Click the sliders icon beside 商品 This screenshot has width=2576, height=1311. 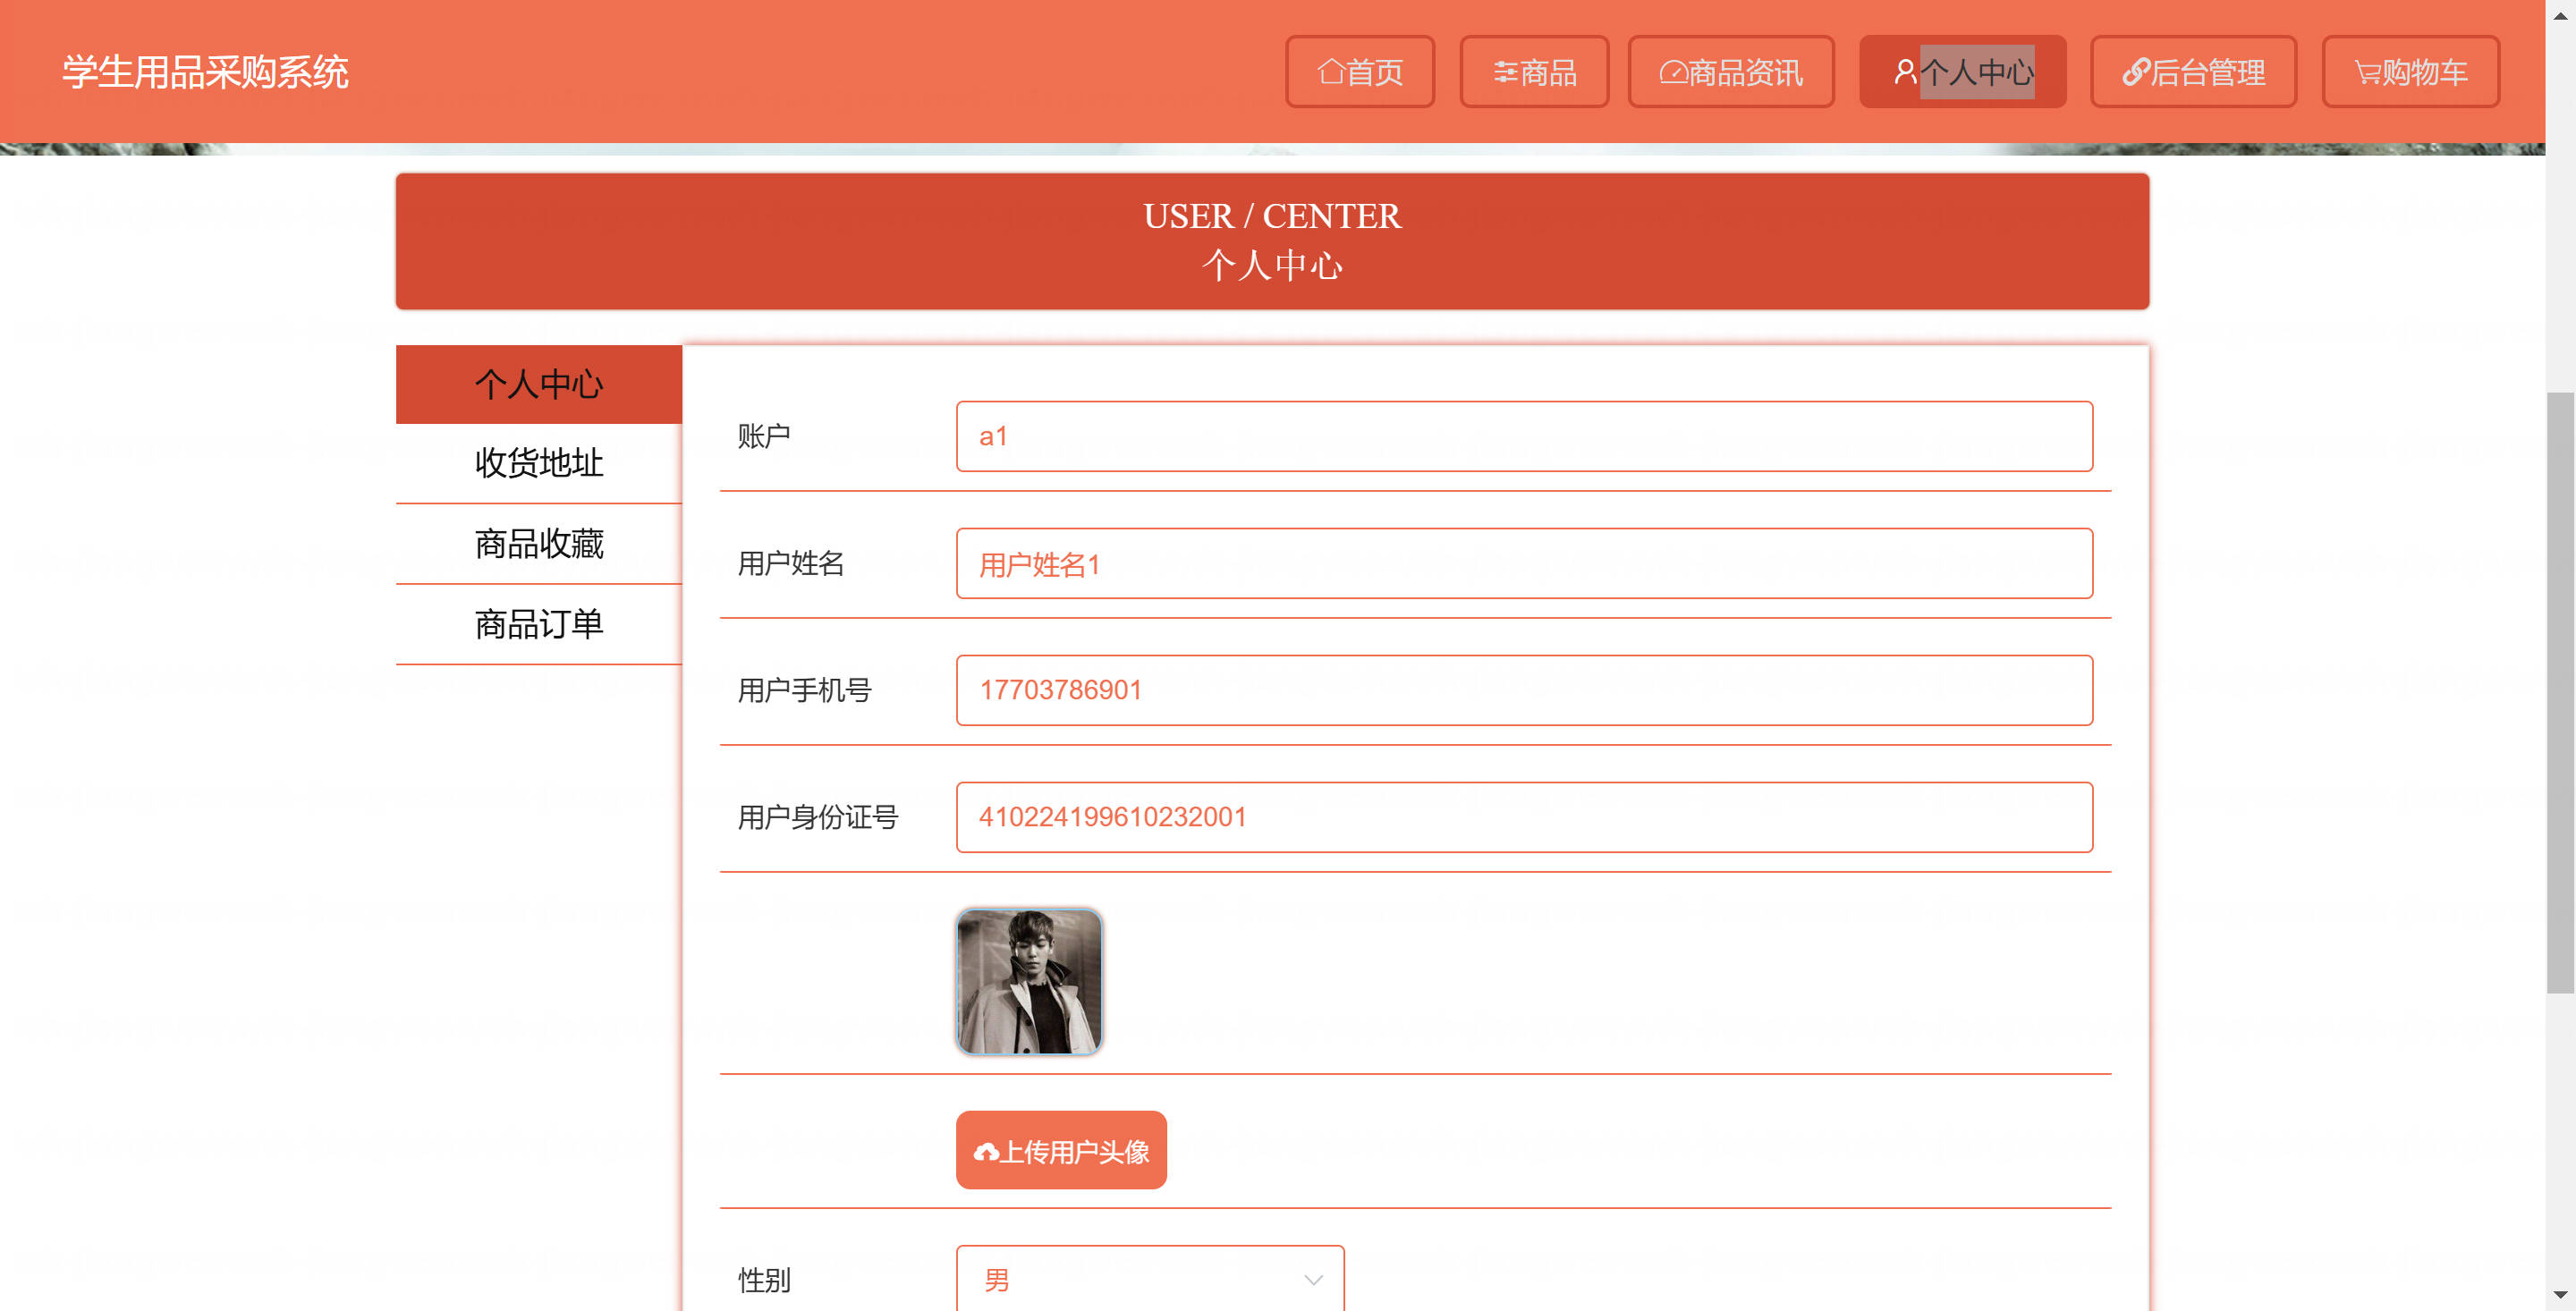click(x=1505, y=72)
